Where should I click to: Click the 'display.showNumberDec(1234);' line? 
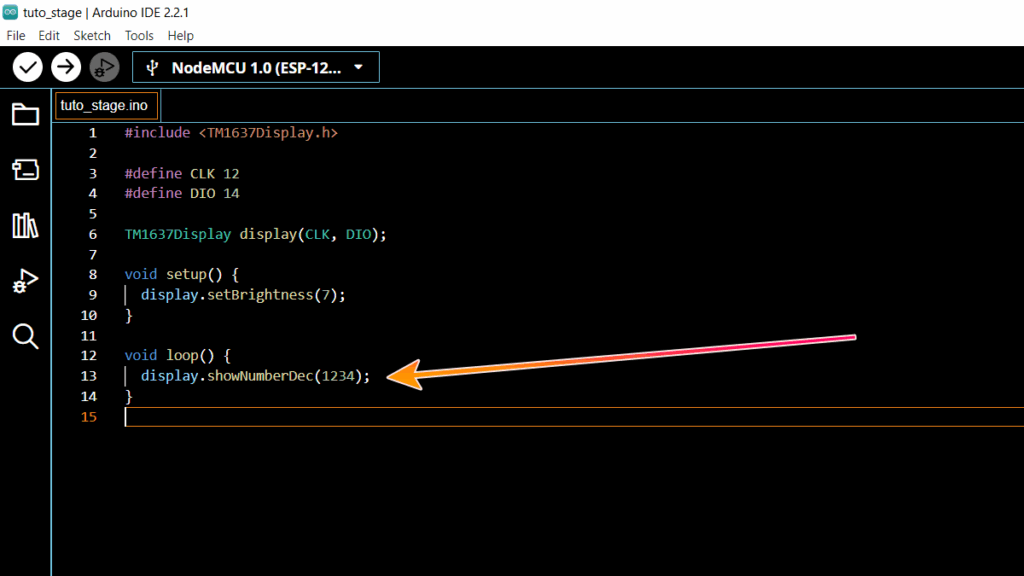coord(255,376)
